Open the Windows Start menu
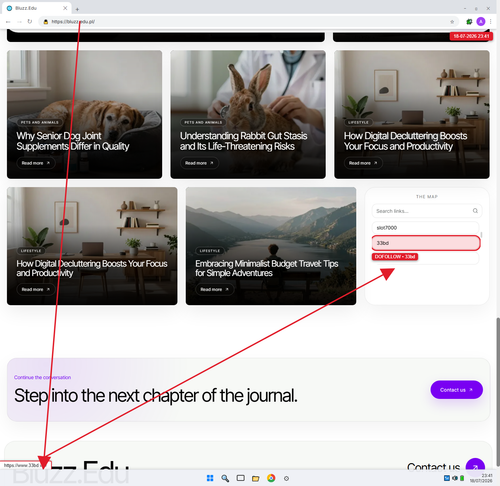Viewport: 500px width, 486px height. point(210,478)
